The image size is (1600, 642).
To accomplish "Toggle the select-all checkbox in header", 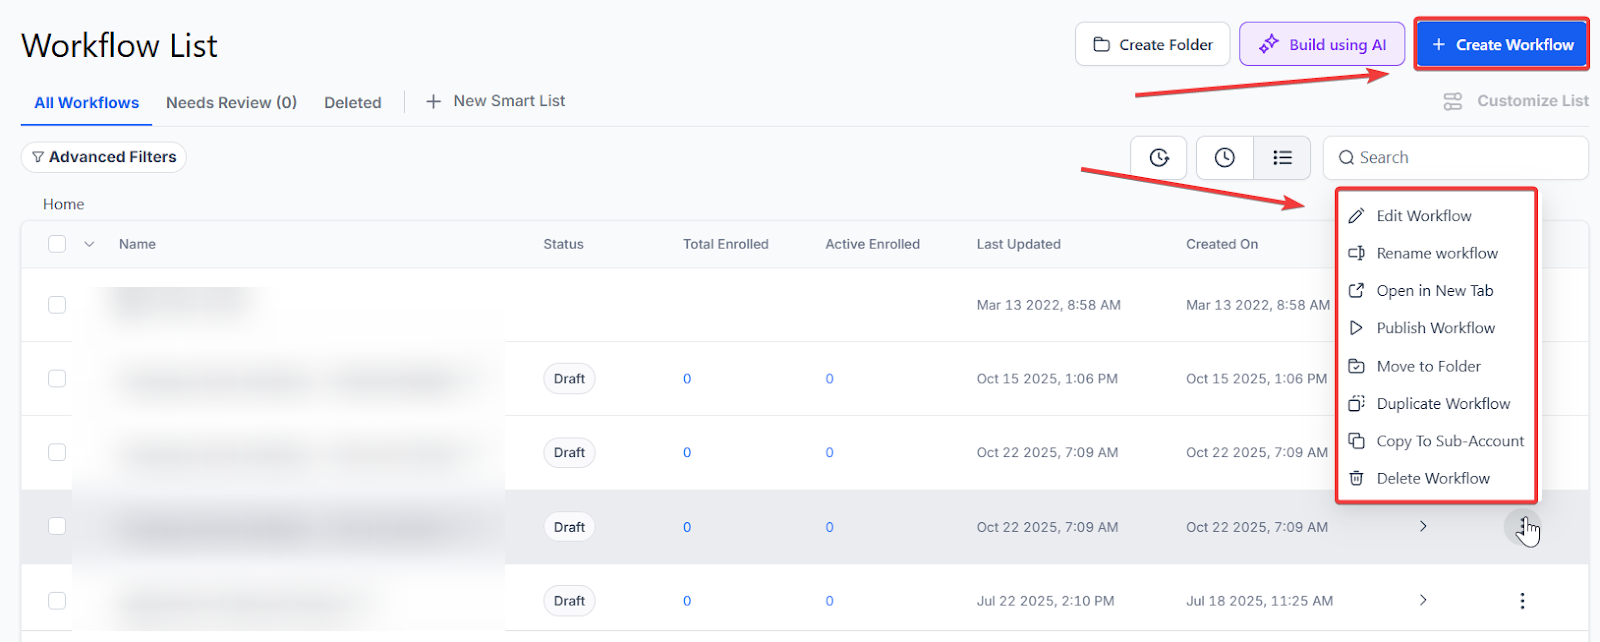I will [57, 244].
